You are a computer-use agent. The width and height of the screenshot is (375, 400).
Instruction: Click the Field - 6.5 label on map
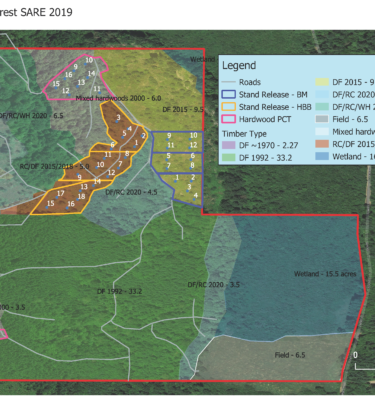[x=290, y=355]
